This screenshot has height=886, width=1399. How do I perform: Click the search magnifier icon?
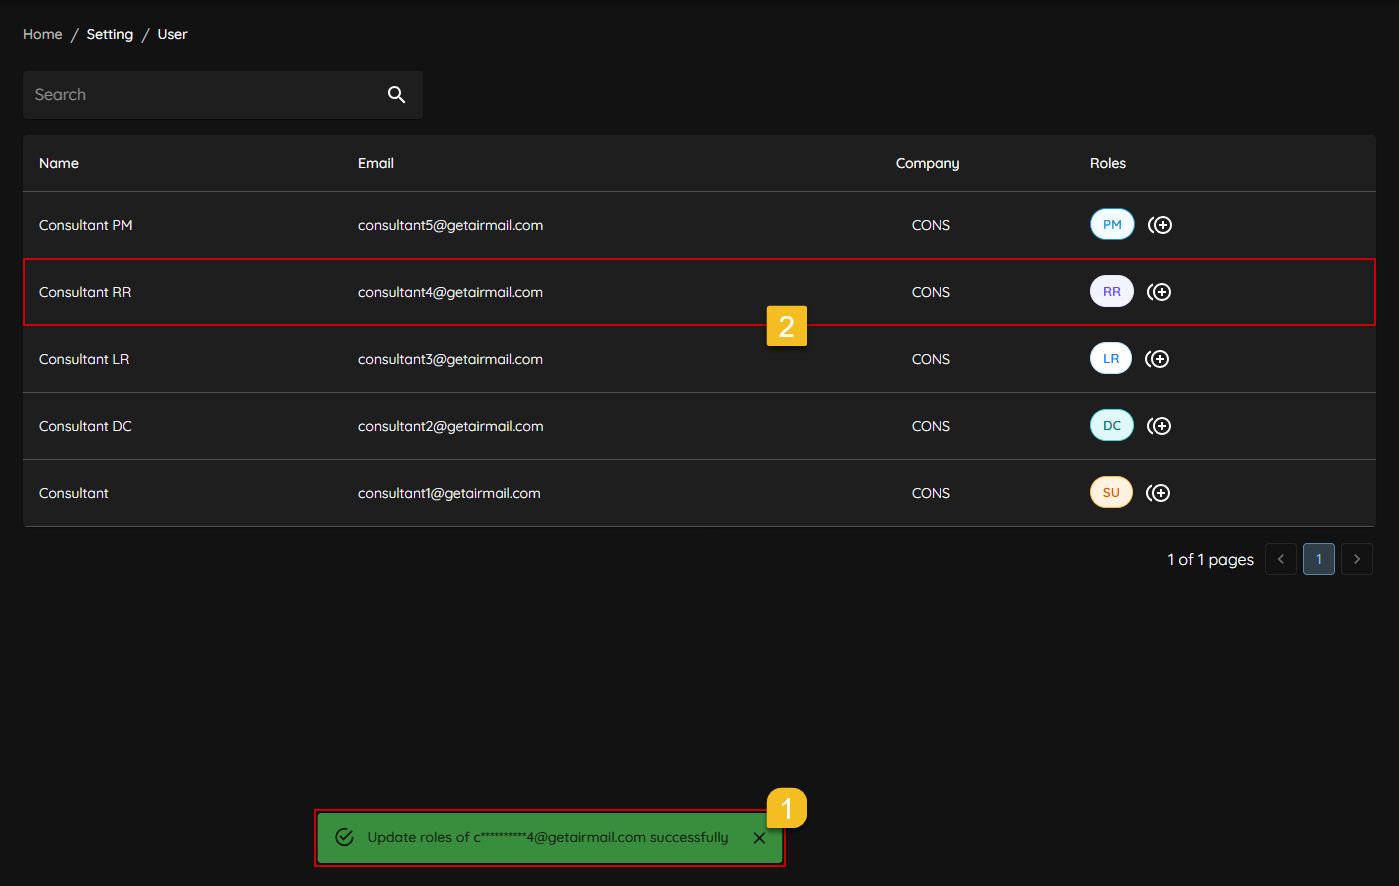[396, 95]
